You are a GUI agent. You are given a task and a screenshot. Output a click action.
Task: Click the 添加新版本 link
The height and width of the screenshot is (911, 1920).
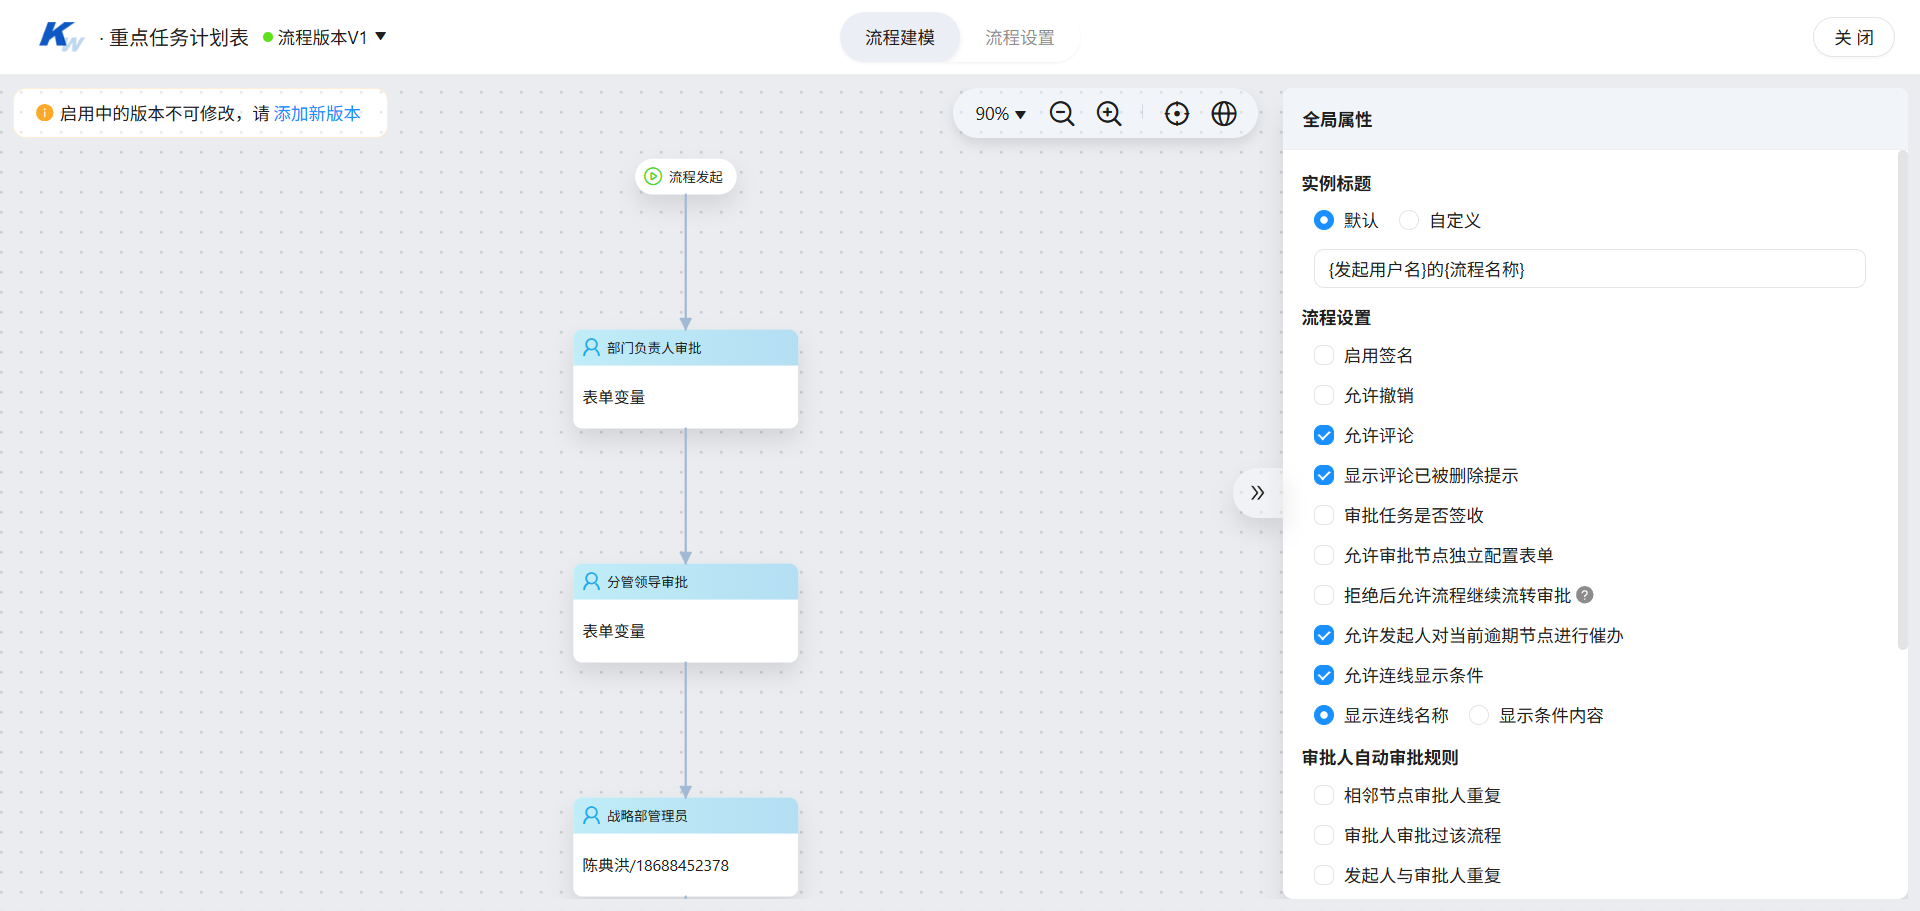317,113
